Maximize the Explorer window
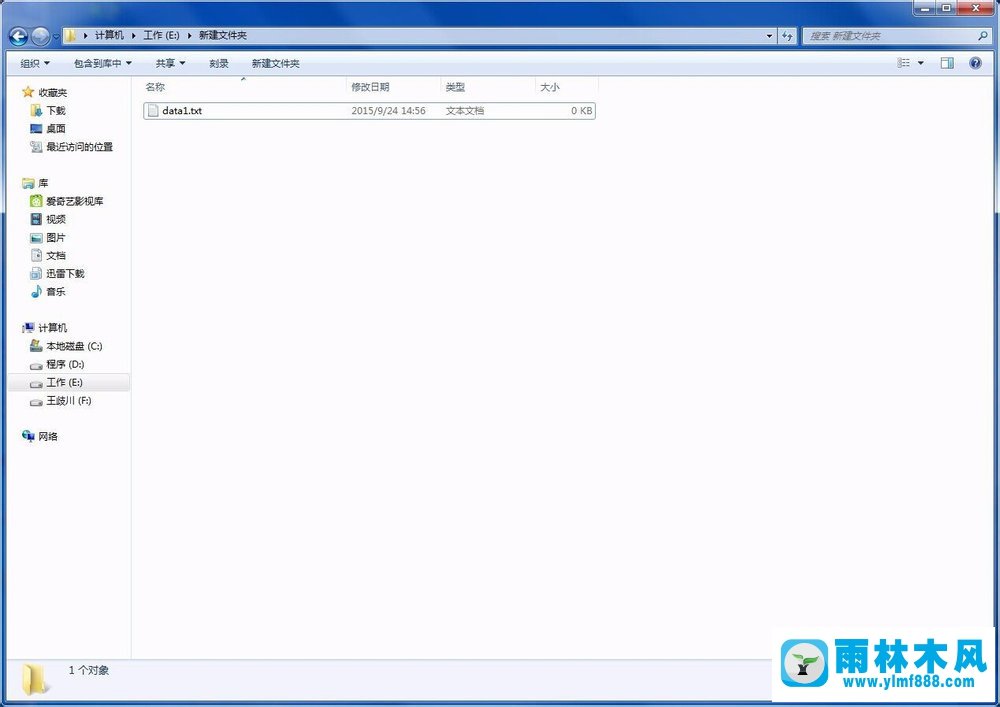 (x=946, y=8)
